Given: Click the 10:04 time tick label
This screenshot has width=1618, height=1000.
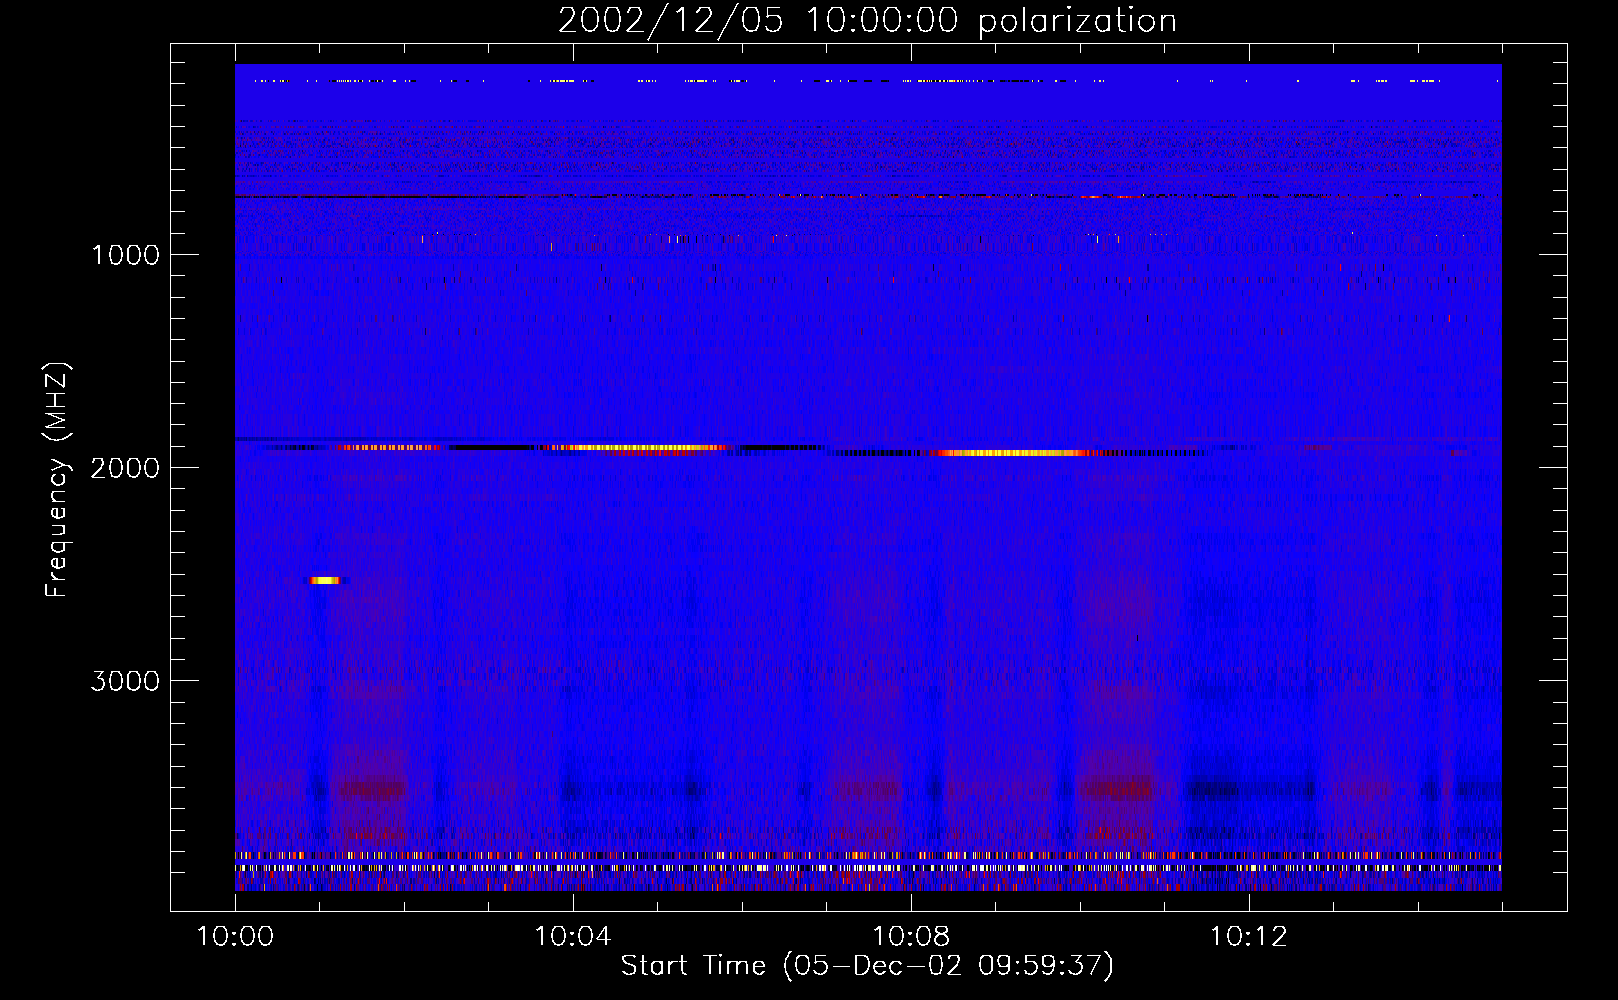Looking at the screenshot, I should coord(573,937).
